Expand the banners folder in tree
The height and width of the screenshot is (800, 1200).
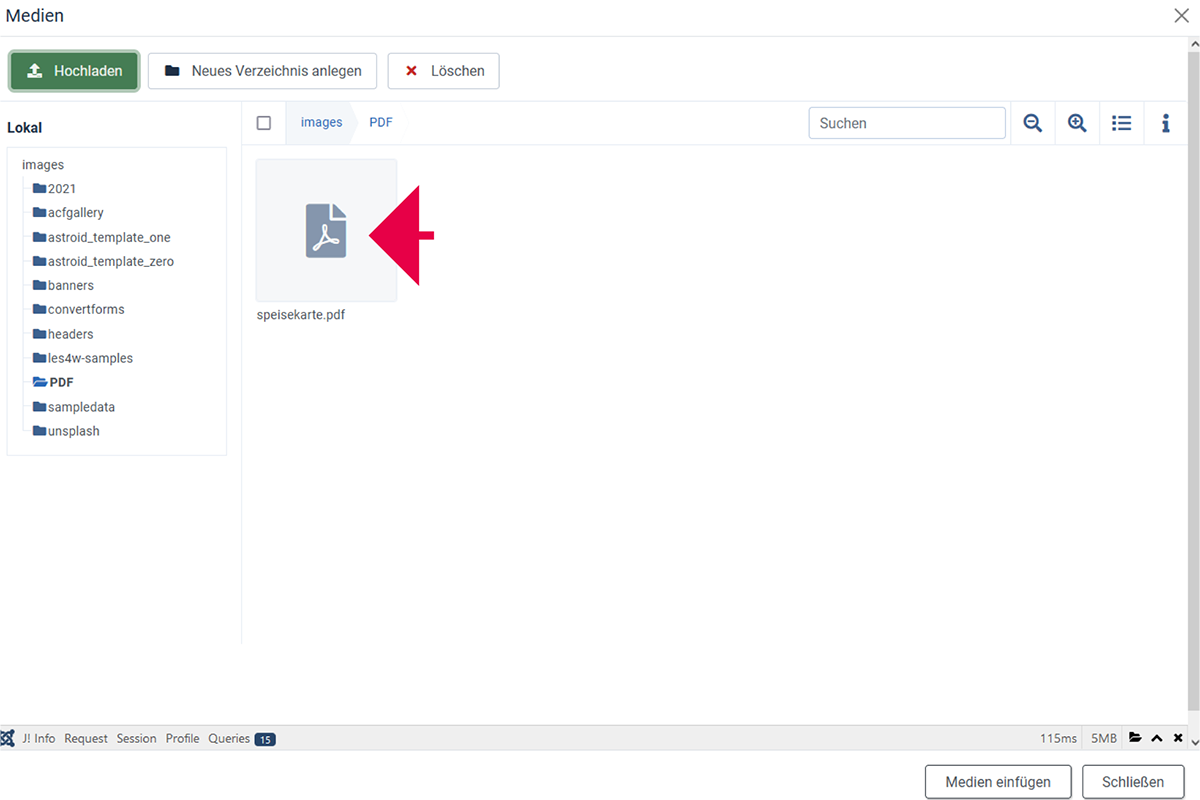[x=70, y=285]
